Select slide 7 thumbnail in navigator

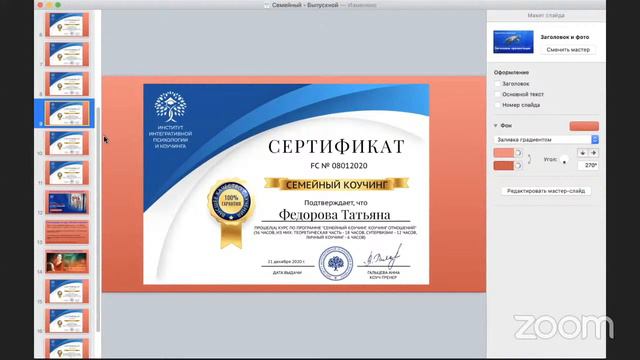pyautogui.click(x=67, y=54)
